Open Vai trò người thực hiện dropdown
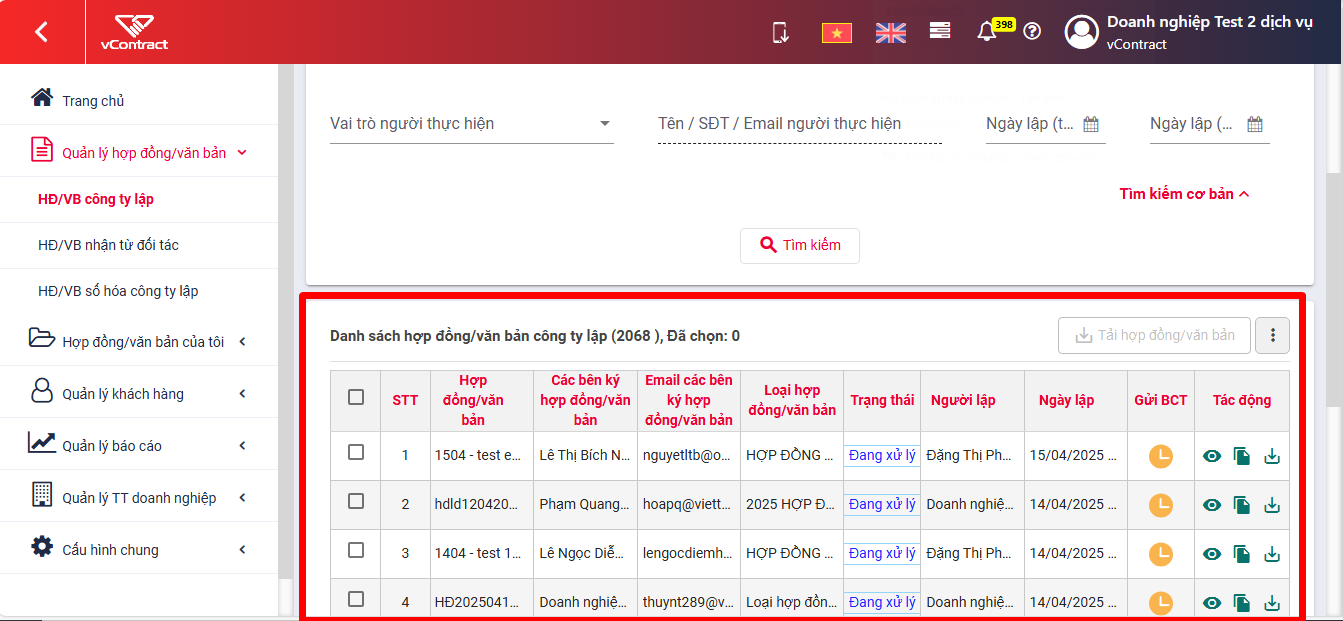 pos(472,124)
